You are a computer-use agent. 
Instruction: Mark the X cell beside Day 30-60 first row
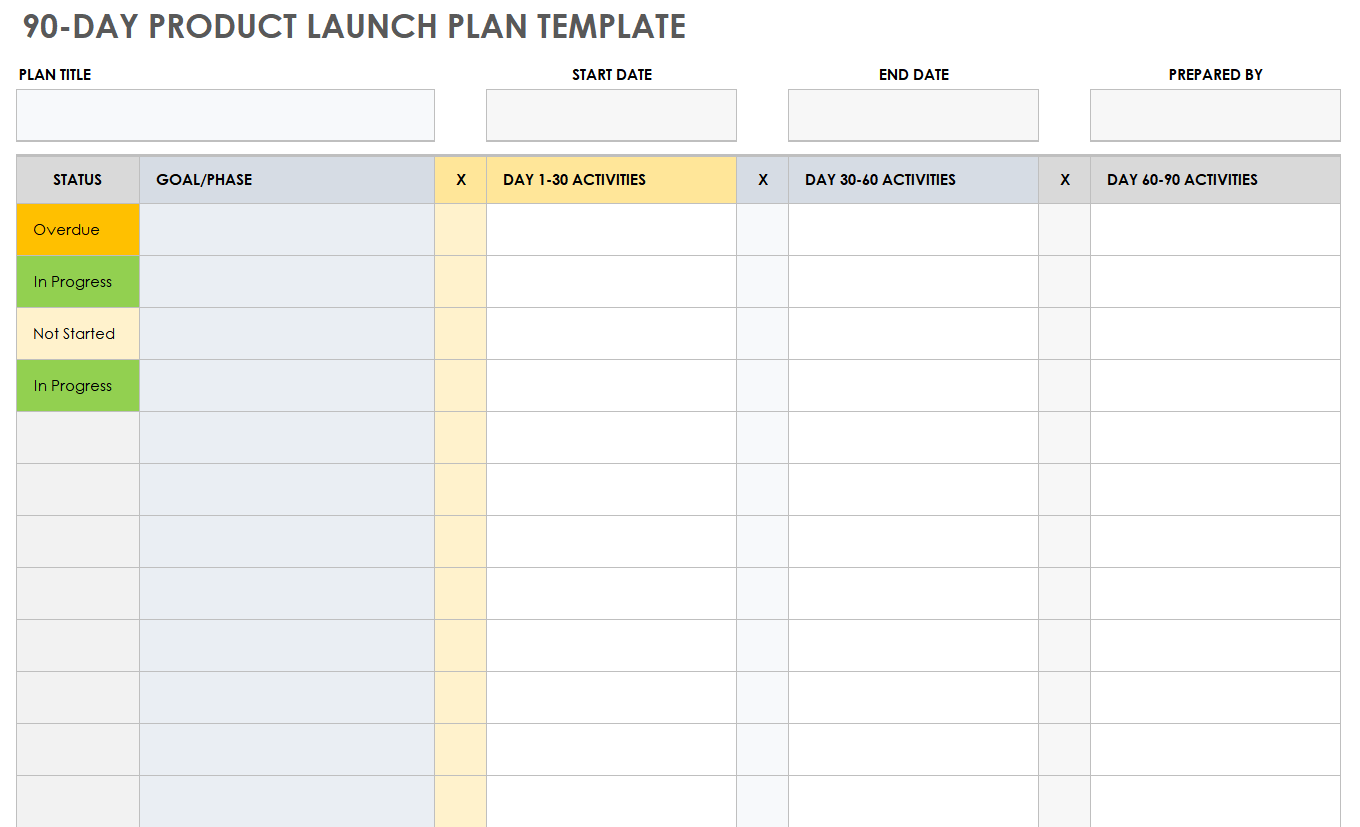763,230
